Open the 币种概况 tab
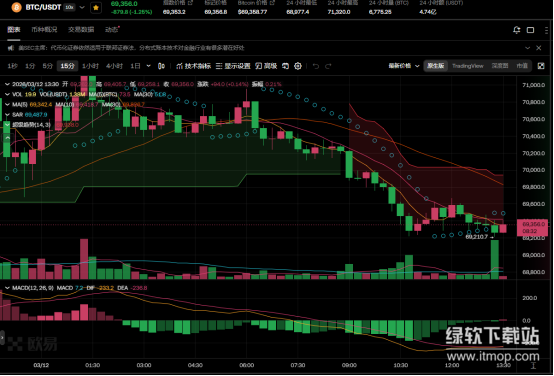This screenshot has width=554, height=376. (44, 30)
